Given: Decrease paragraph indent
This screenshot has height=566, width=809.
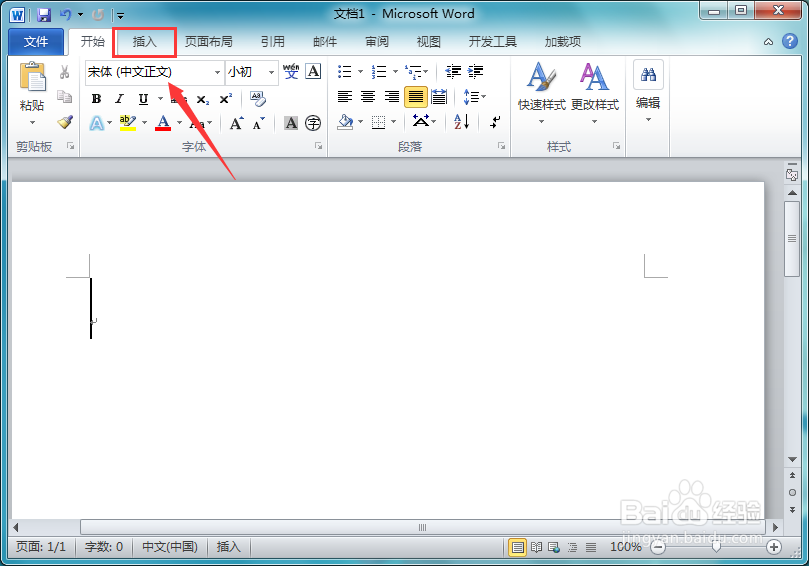Looking at the screenshot, I should [453, 71].
